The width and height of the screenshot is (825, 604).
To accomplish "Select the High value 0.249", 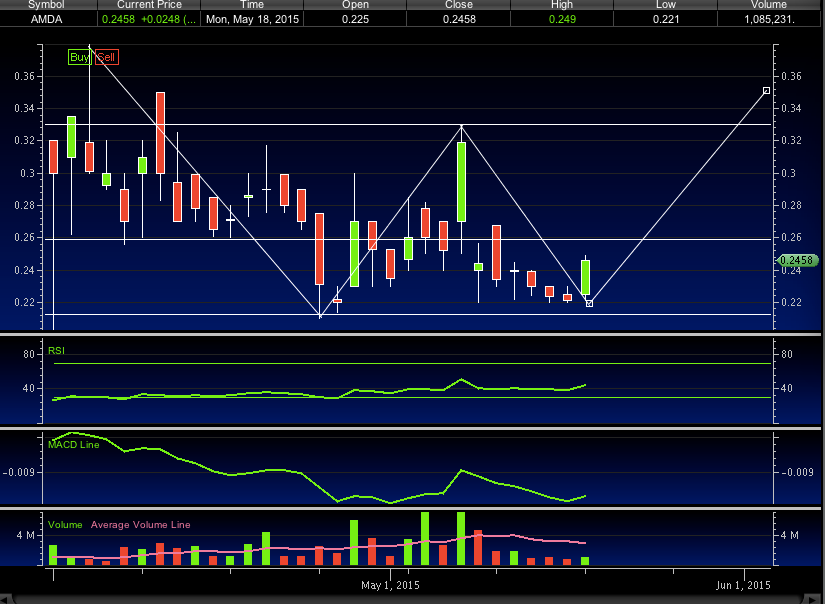I will point(562,19).
